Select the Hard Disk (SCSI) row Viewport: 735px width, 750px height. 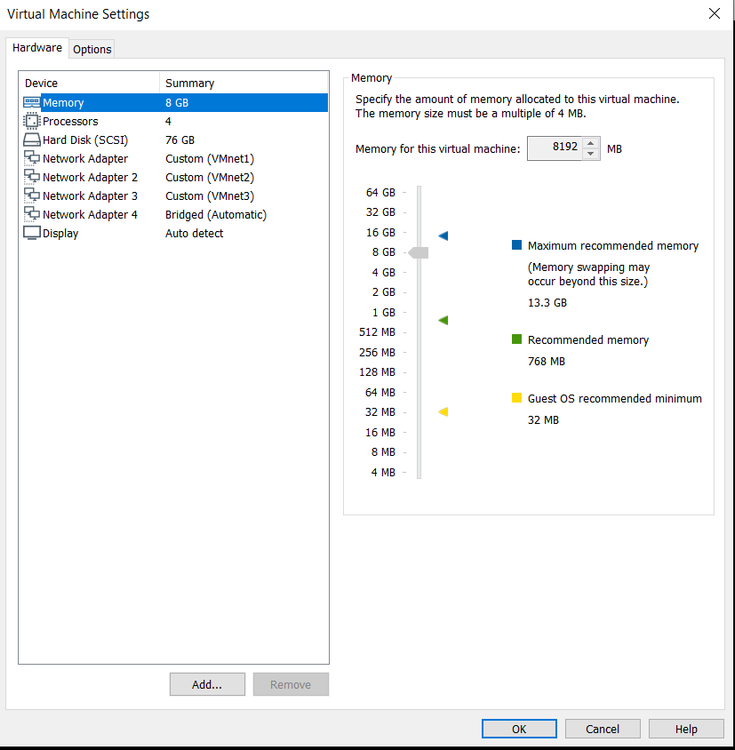[x=175, y=140]
